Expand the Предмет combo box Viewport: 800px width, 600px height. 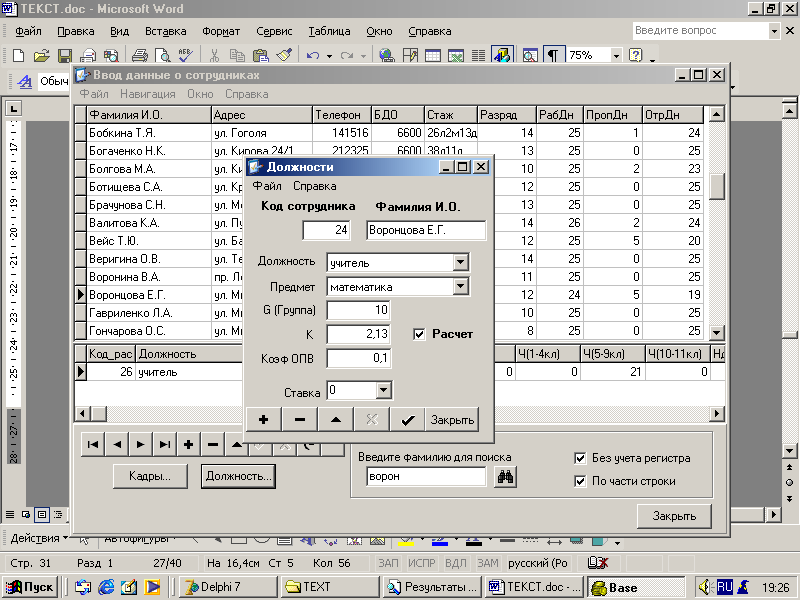click(460, 287)
